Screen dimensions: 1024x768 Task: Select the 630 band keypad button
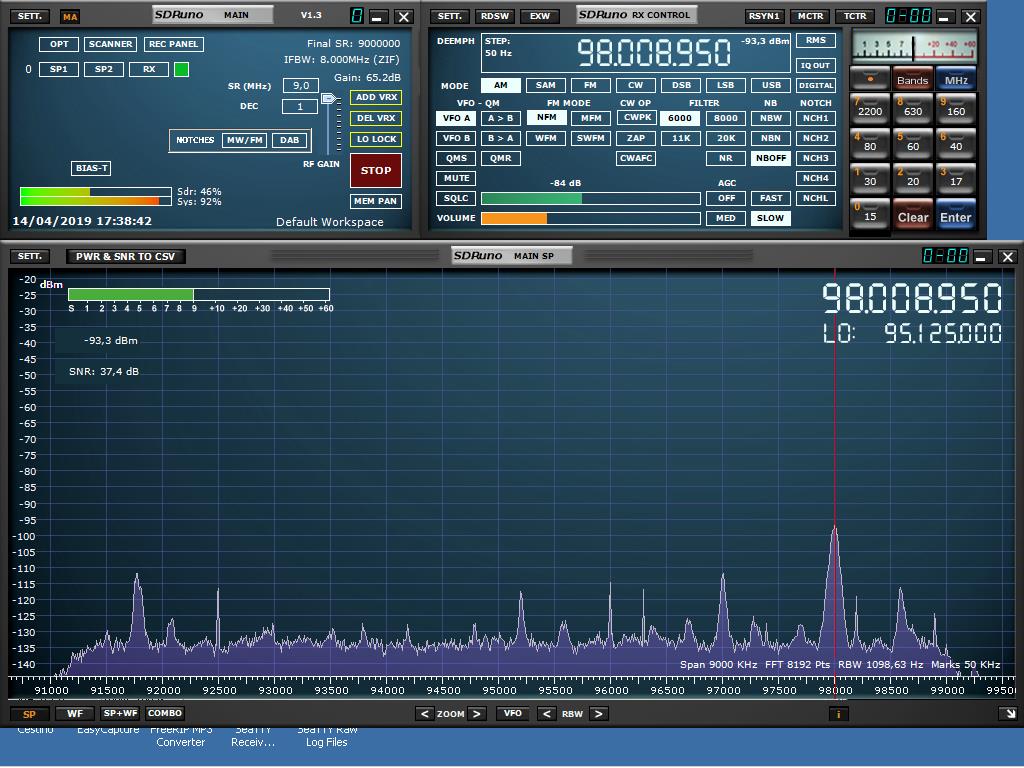pyautogui.click(x=912, y=108)
